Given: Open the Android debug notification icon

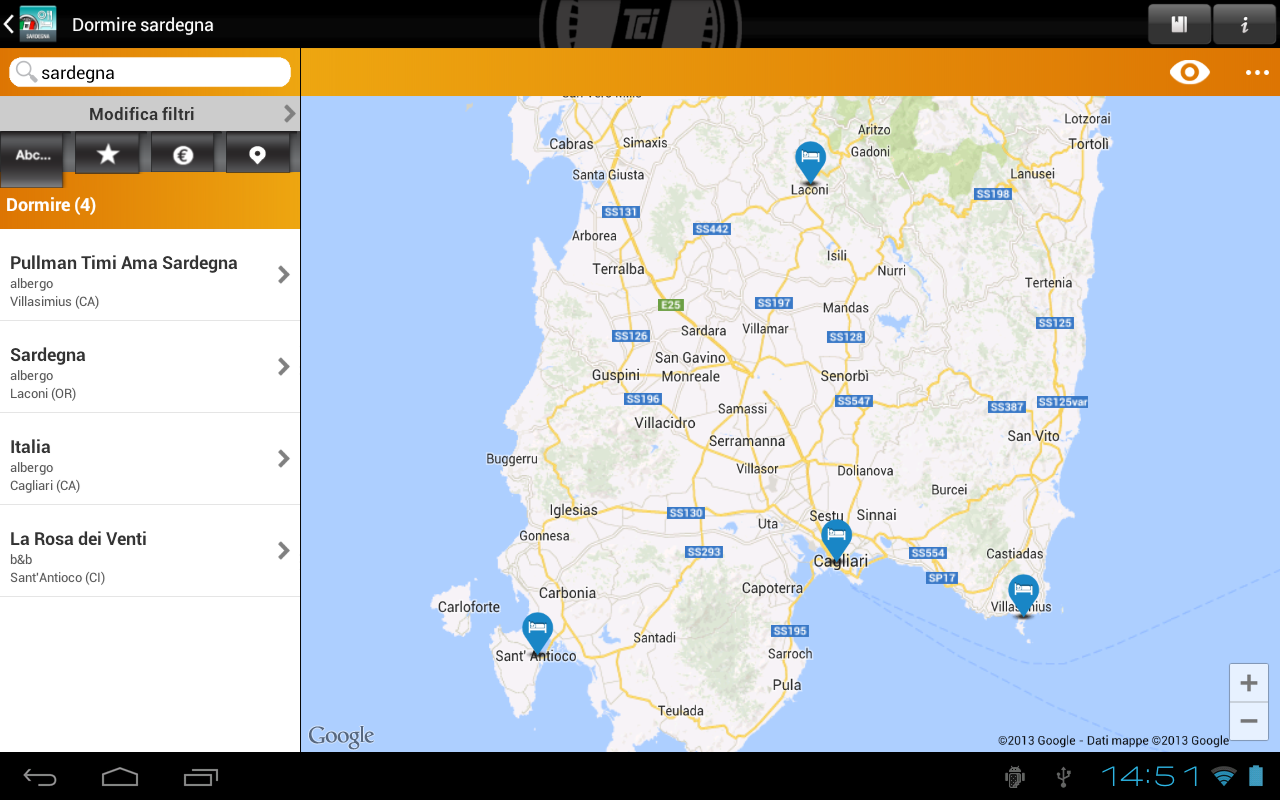Looking at the screenshot, I should 1015,777.
